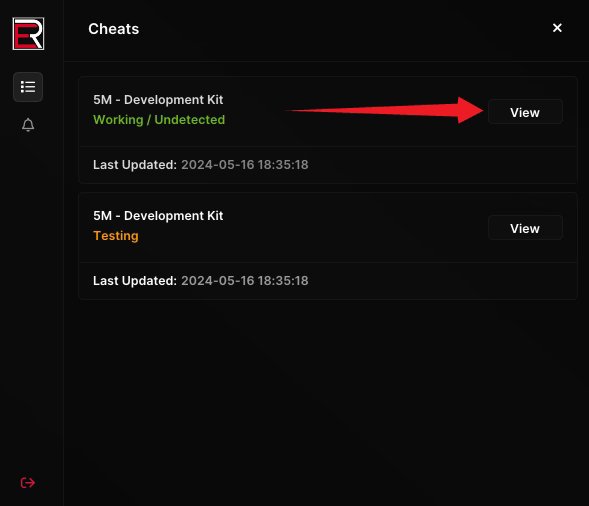Click the Testing kit's last updated timestamp
589x506 pixels.
click(x=245, y=281)
